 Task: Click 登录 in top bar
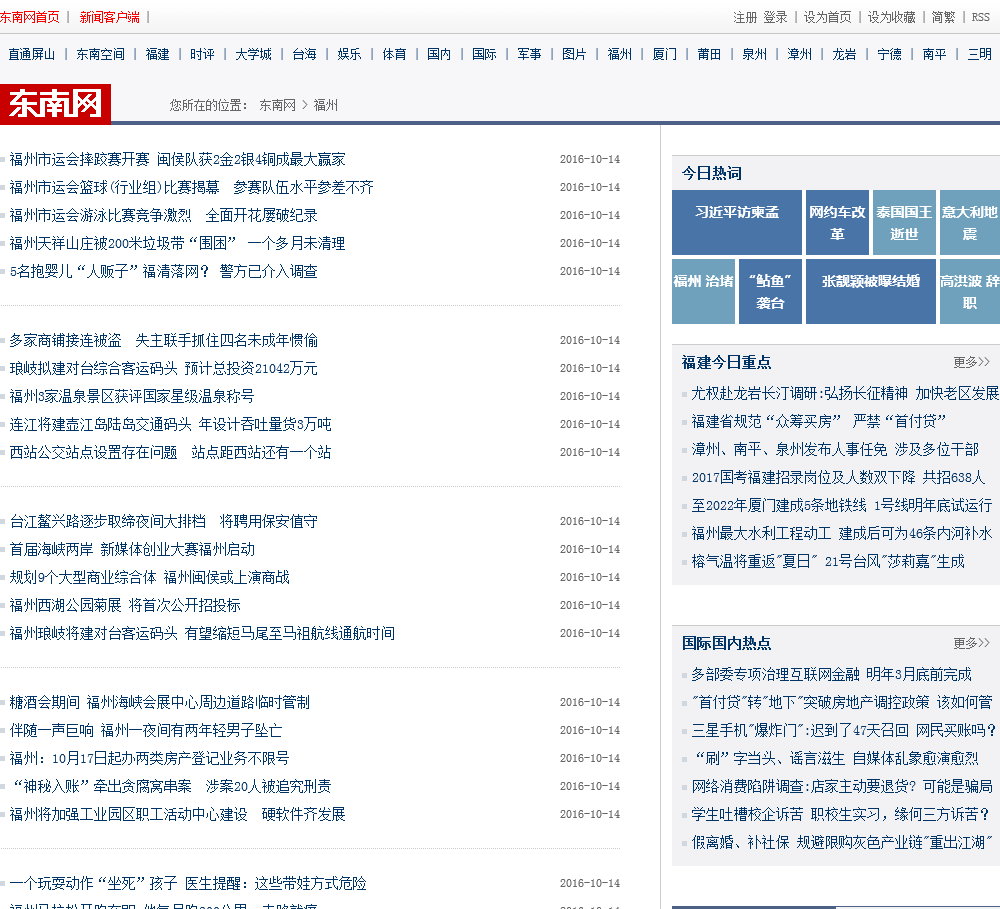pos(776,17)
